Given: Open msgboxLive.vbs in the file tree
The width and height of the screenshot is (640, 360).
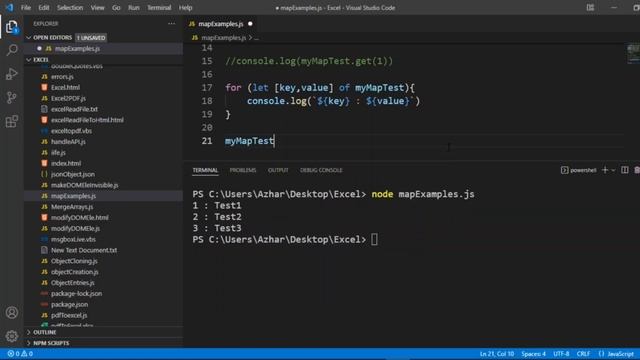Looking at the screenshot, I should pyautogui.click(x=73, y=240).
